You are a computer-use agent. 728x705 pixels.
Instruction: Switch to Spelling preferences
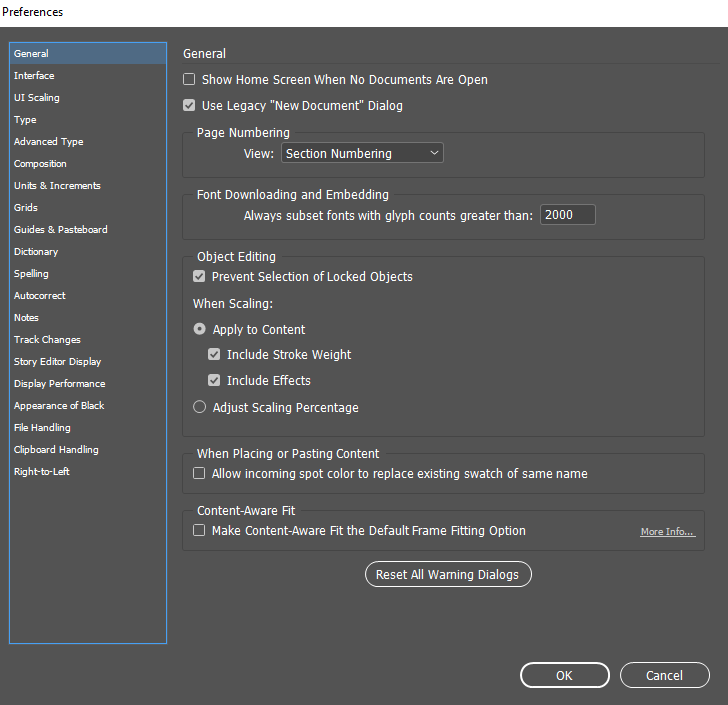click(88, 274)
